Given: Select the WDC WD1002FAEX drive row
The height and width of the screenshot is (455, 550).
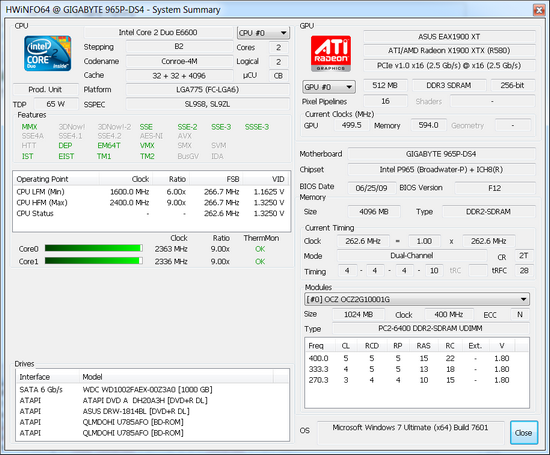Looking at the screenshot, I should tap(153, 390).
